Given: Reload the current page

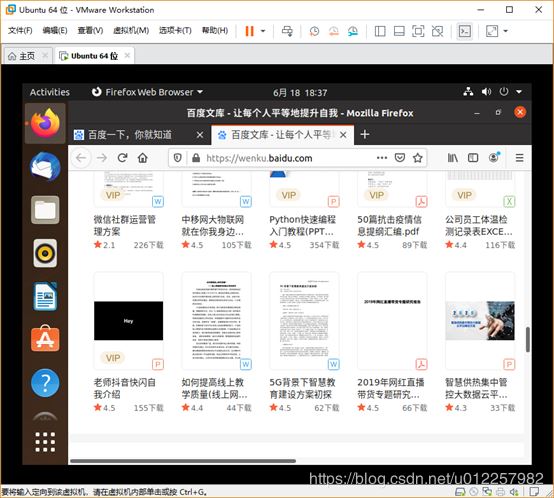Looking at the screenshot, I should tap(122, 158).
